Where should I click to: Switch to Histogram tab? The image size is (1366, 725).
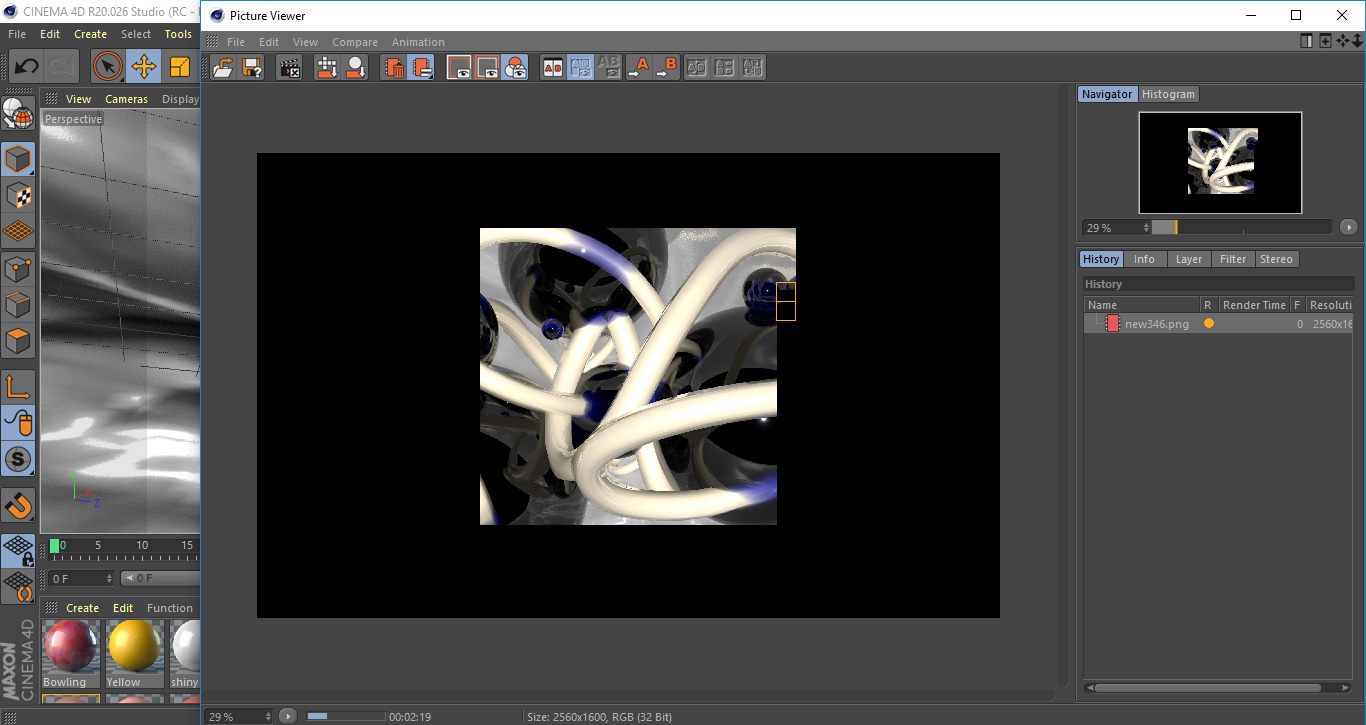pos(1168,94)
